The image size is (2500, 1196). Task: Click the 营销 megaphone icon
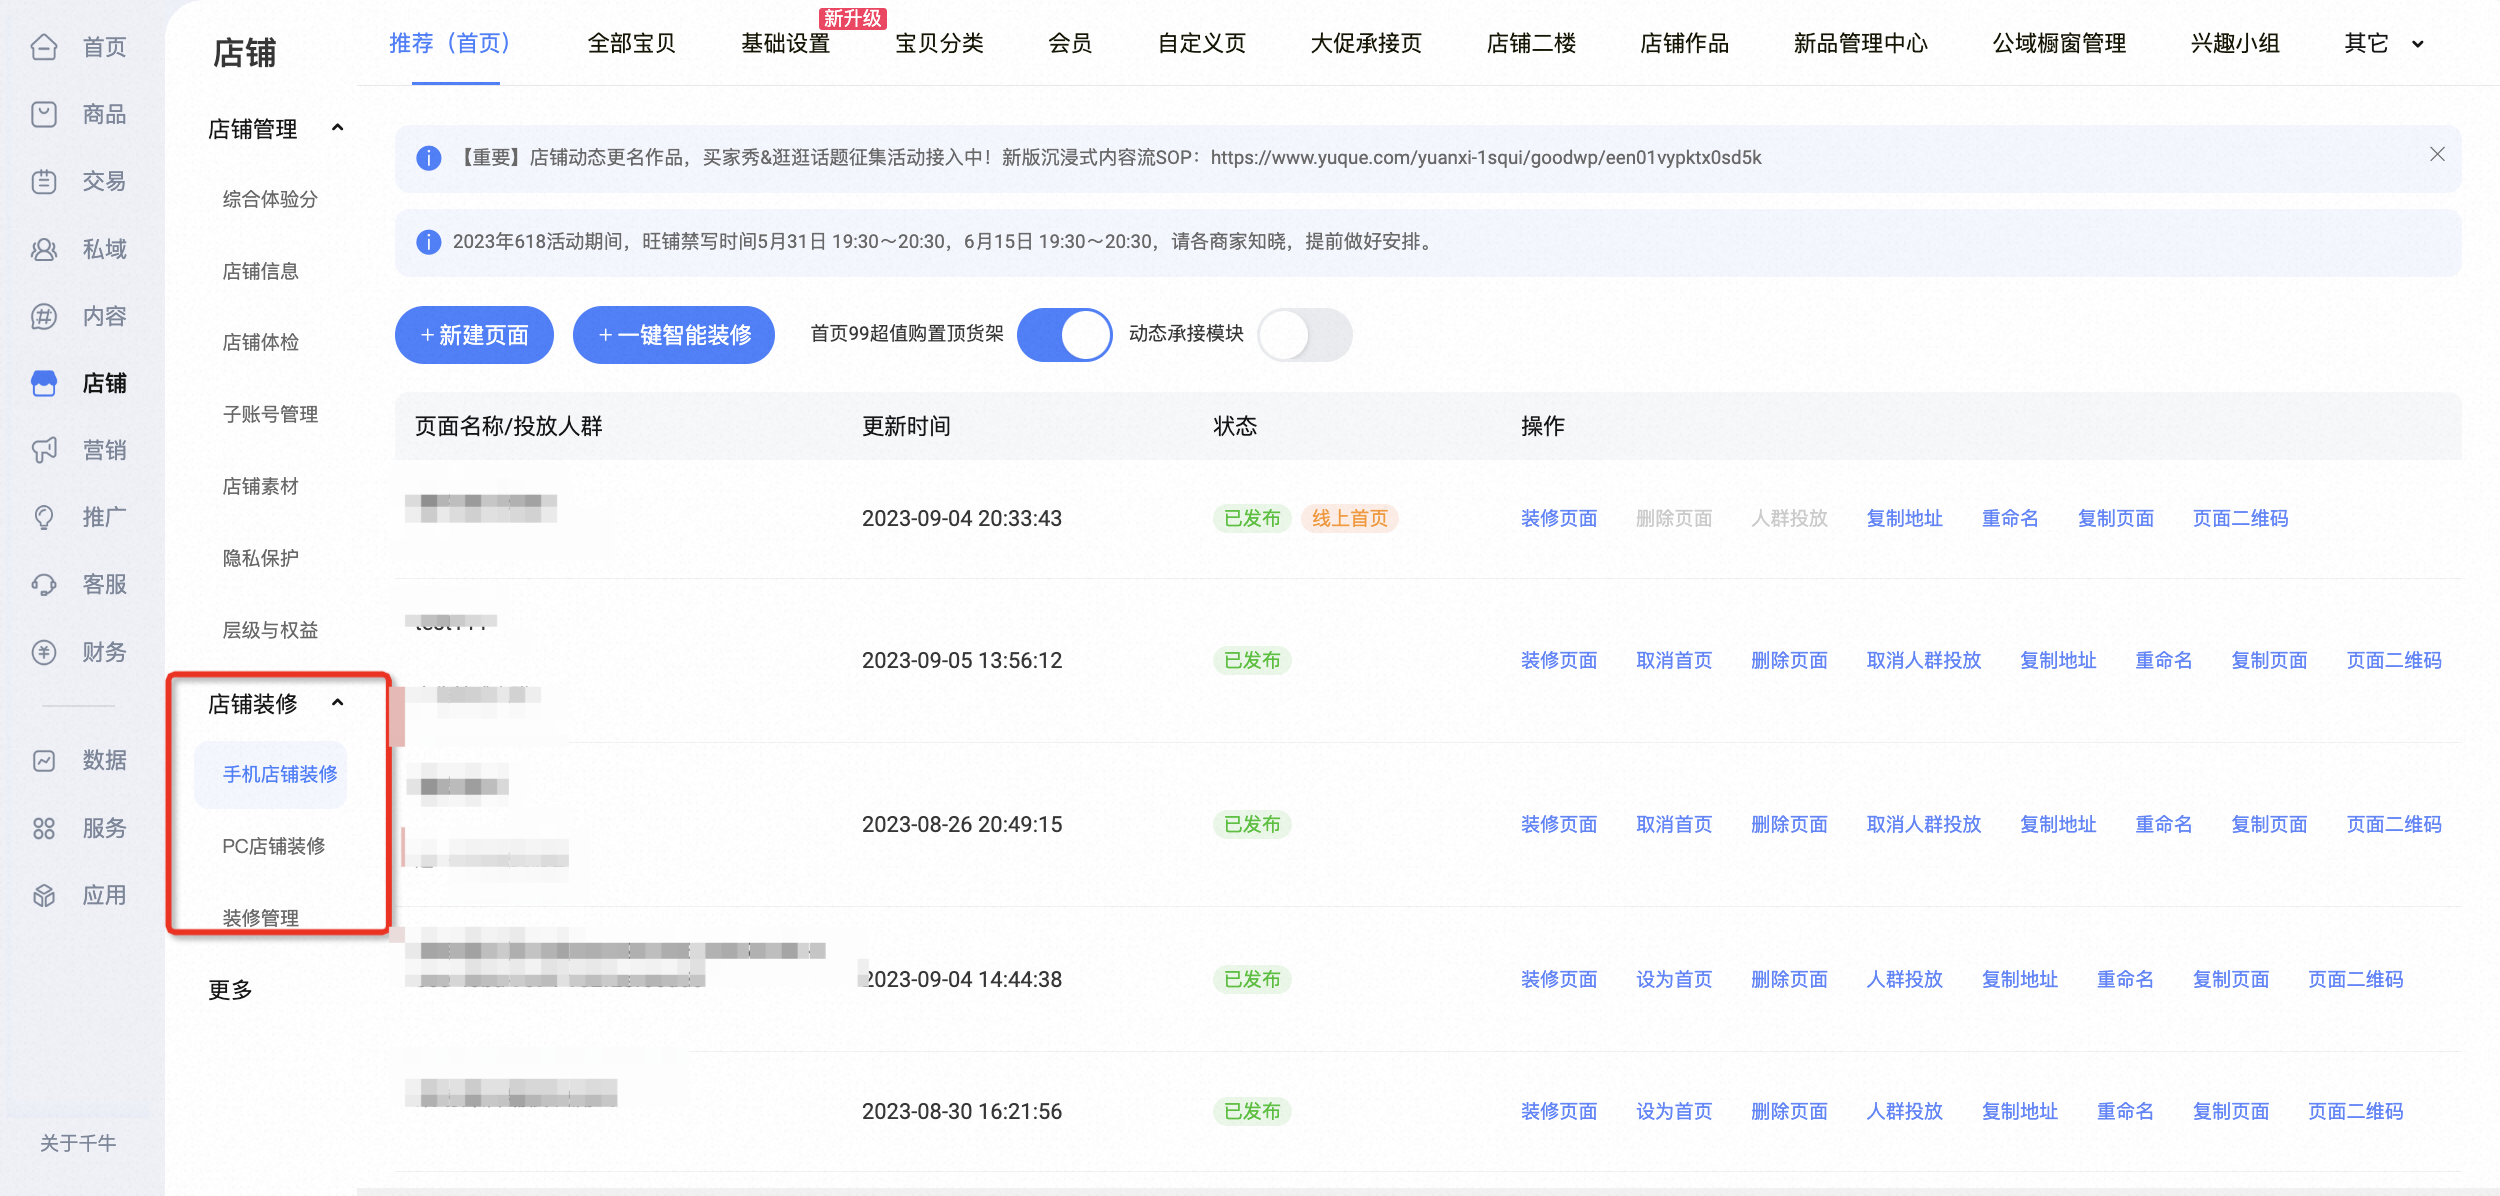[x=44, y=450]
